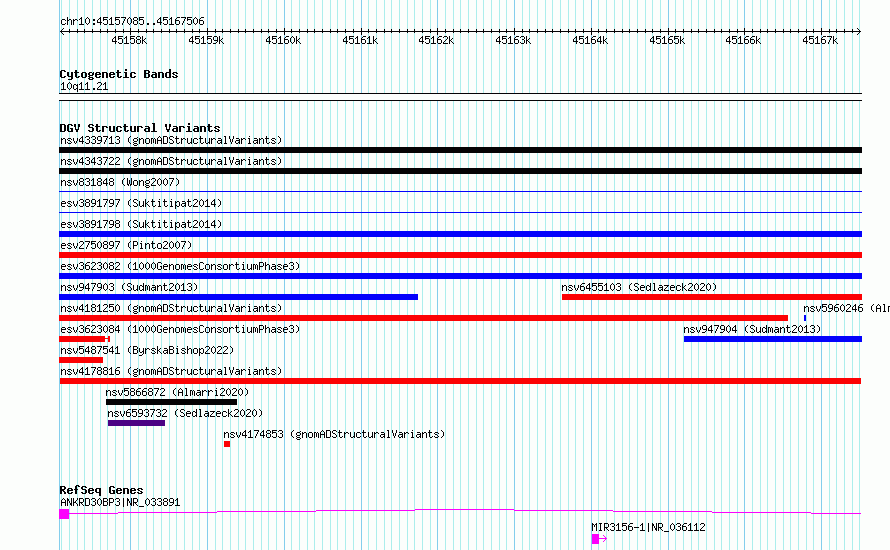Click the 45158k ruler position label
This screenshot has height=550, width=890.
pos(129,40)
